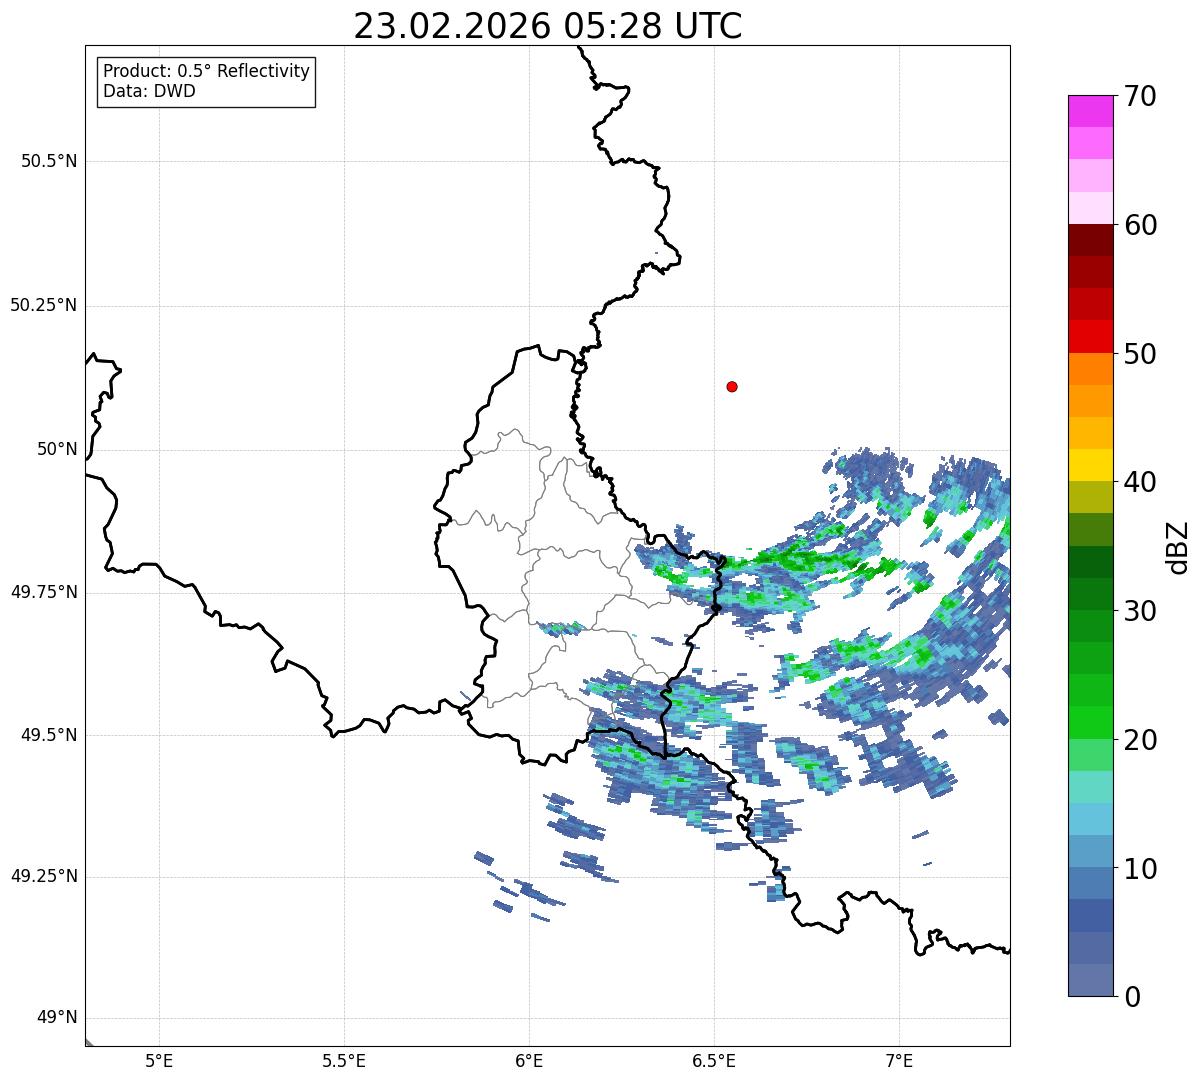Click the colorbar 50 tick label
This screenshot has height=1081, width=1202.
coord(1140,354)
